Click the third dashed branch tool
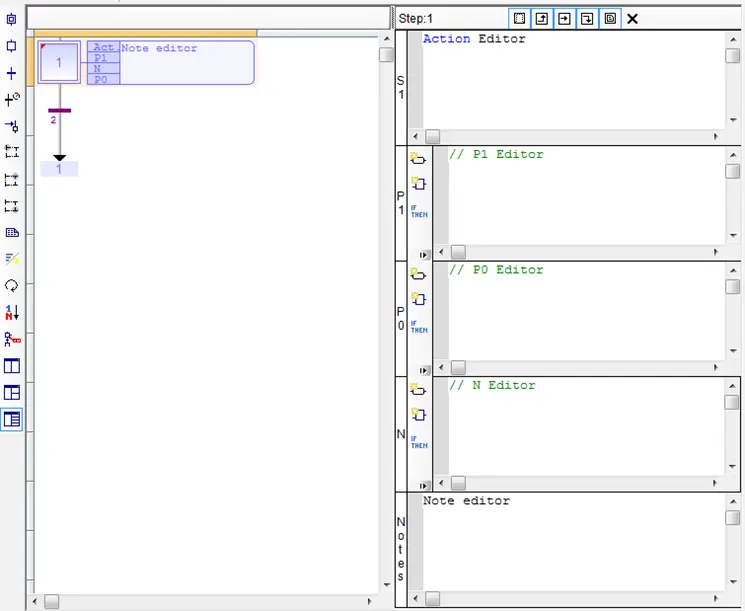This screenshot has height=611, width=745. [x=12, y=206]
